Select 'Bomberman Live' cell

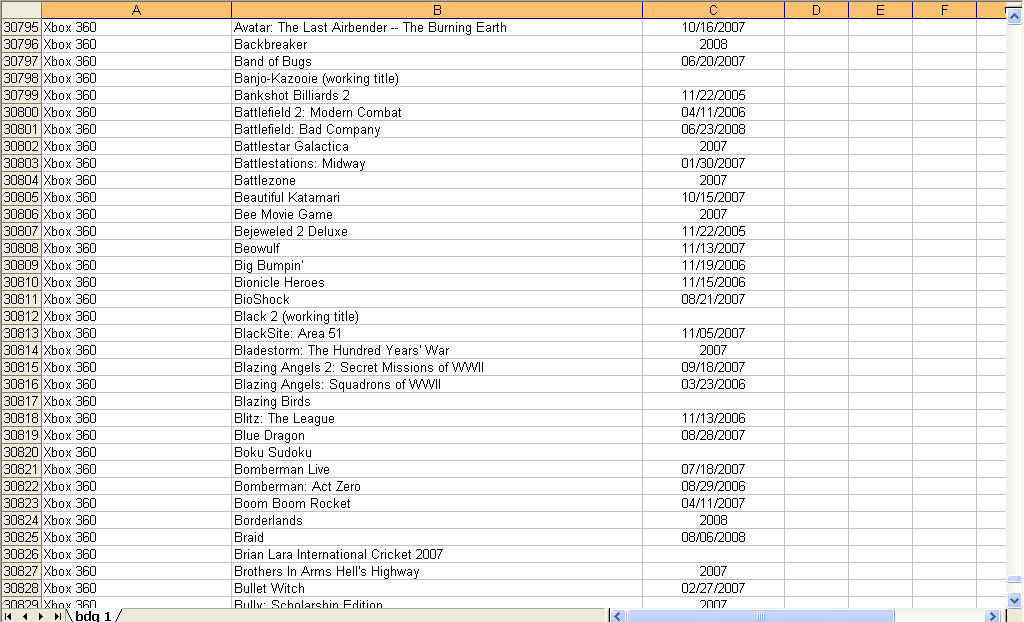click(437, 469)
